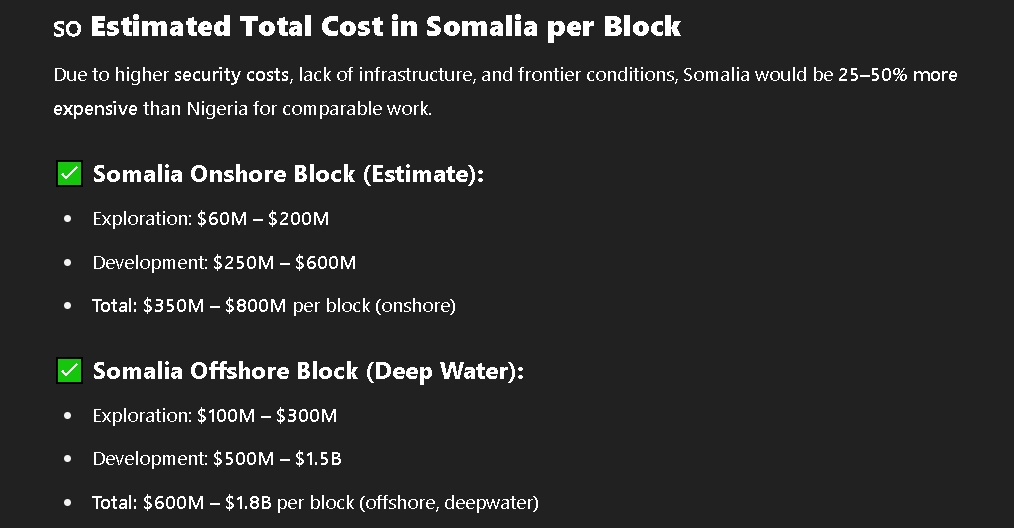Click the Somalia Onshore Block (Estimate) subheading

(x=288, y=174)
